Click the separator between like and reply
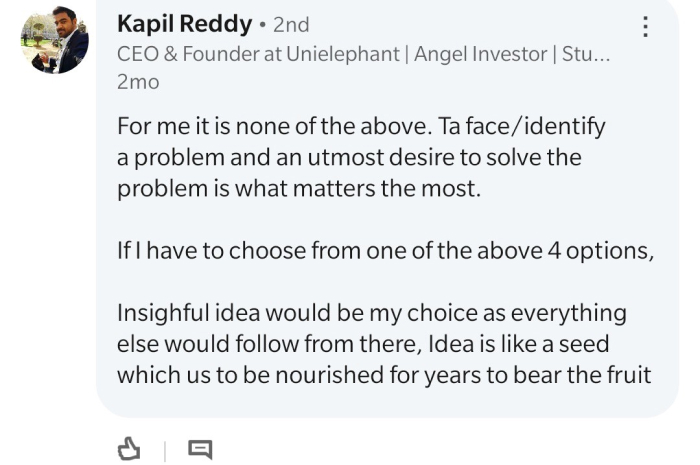This screenshot has width=700, height=465. (165, 451)
